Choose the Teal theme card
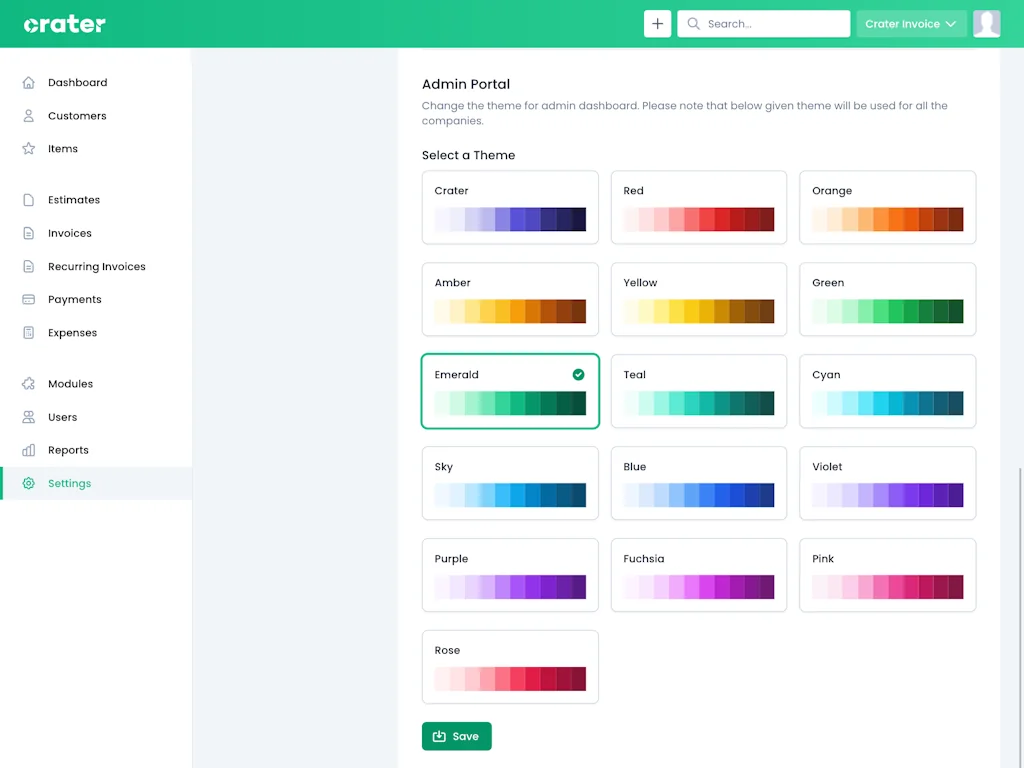The image size is (1024, 768). (x=698, y=391)
